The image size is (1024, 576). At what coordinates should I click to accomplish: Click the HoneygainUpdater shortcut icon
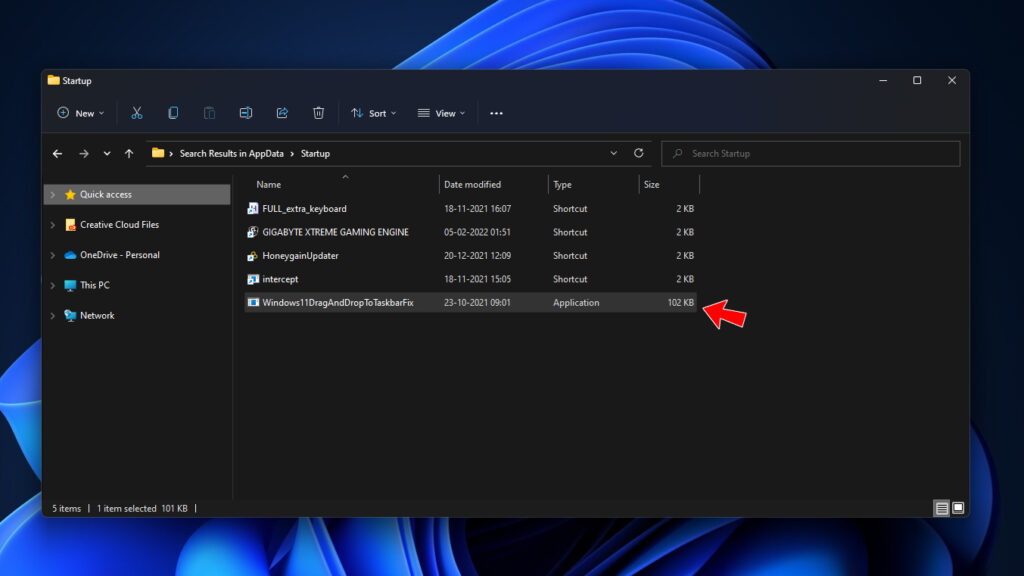tap(253, 255)
